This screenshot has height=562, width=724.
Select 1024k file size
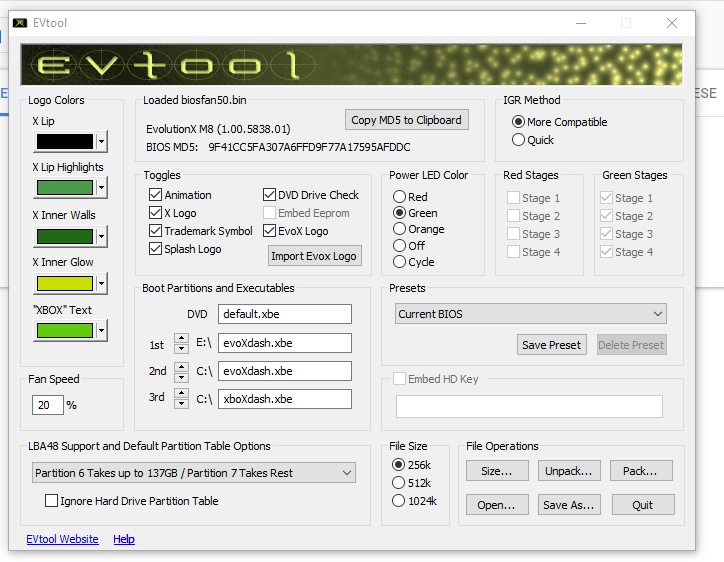(x=414, y=501)
